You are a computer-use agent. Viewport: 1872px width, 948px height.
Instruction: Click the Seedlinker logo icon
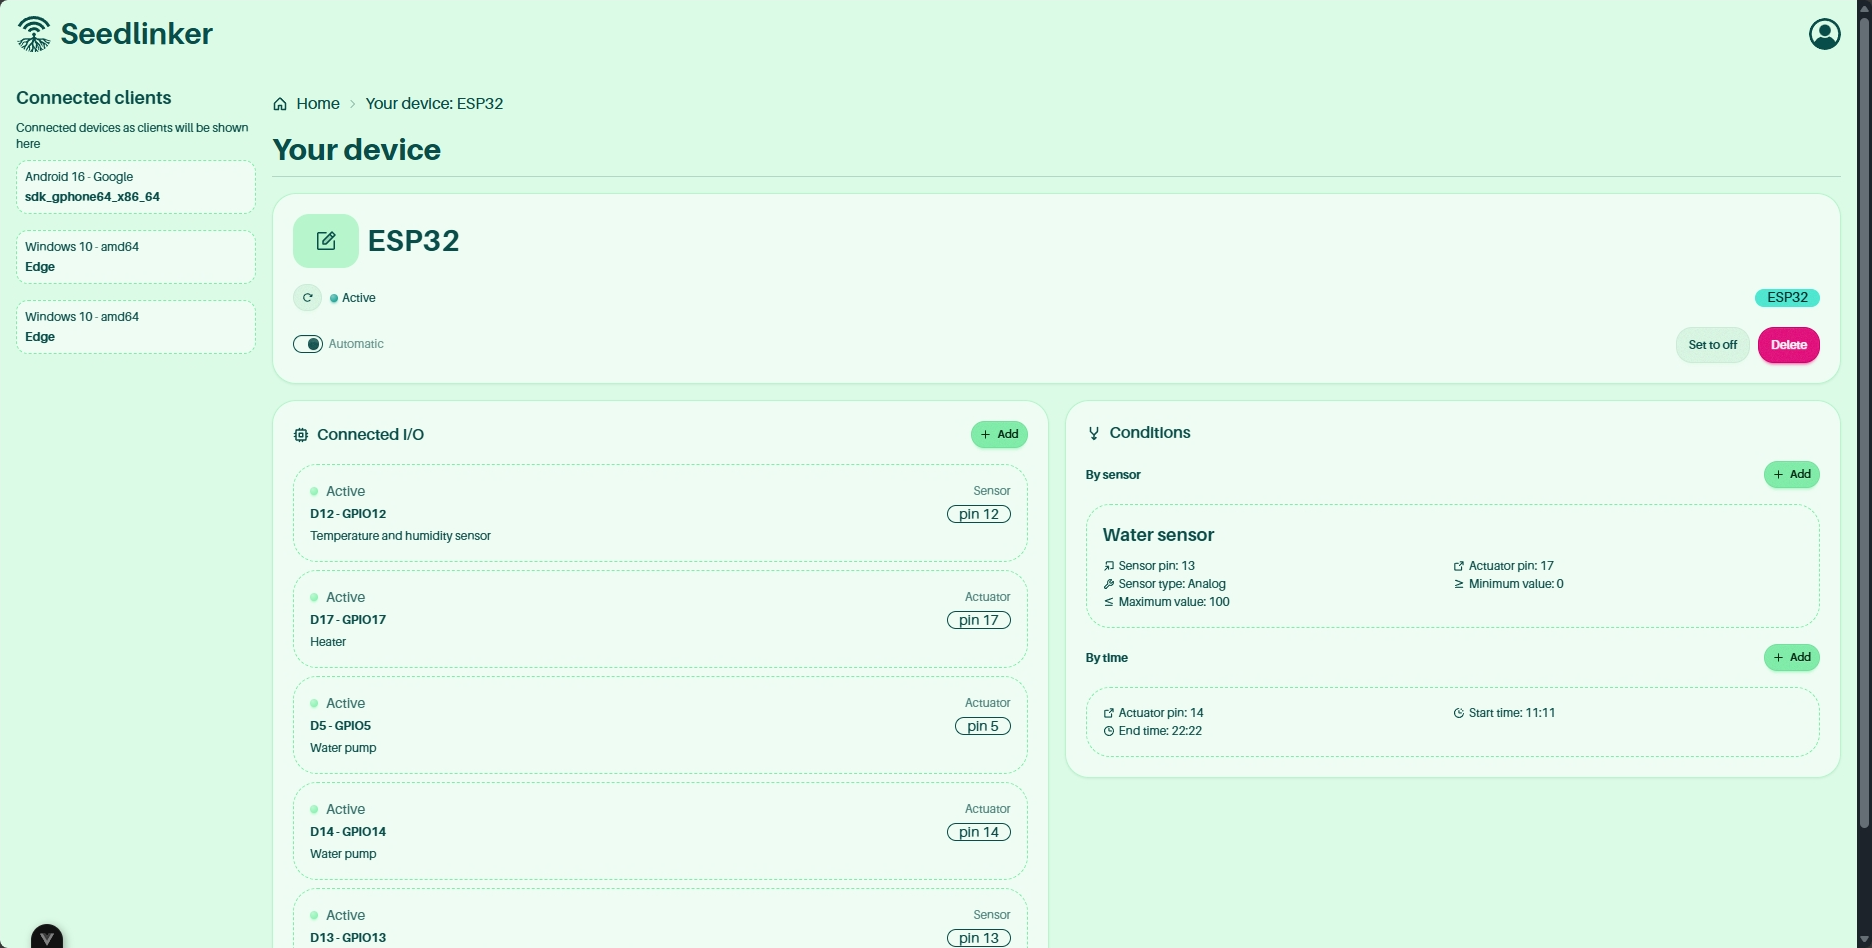(x=34, y=34)
